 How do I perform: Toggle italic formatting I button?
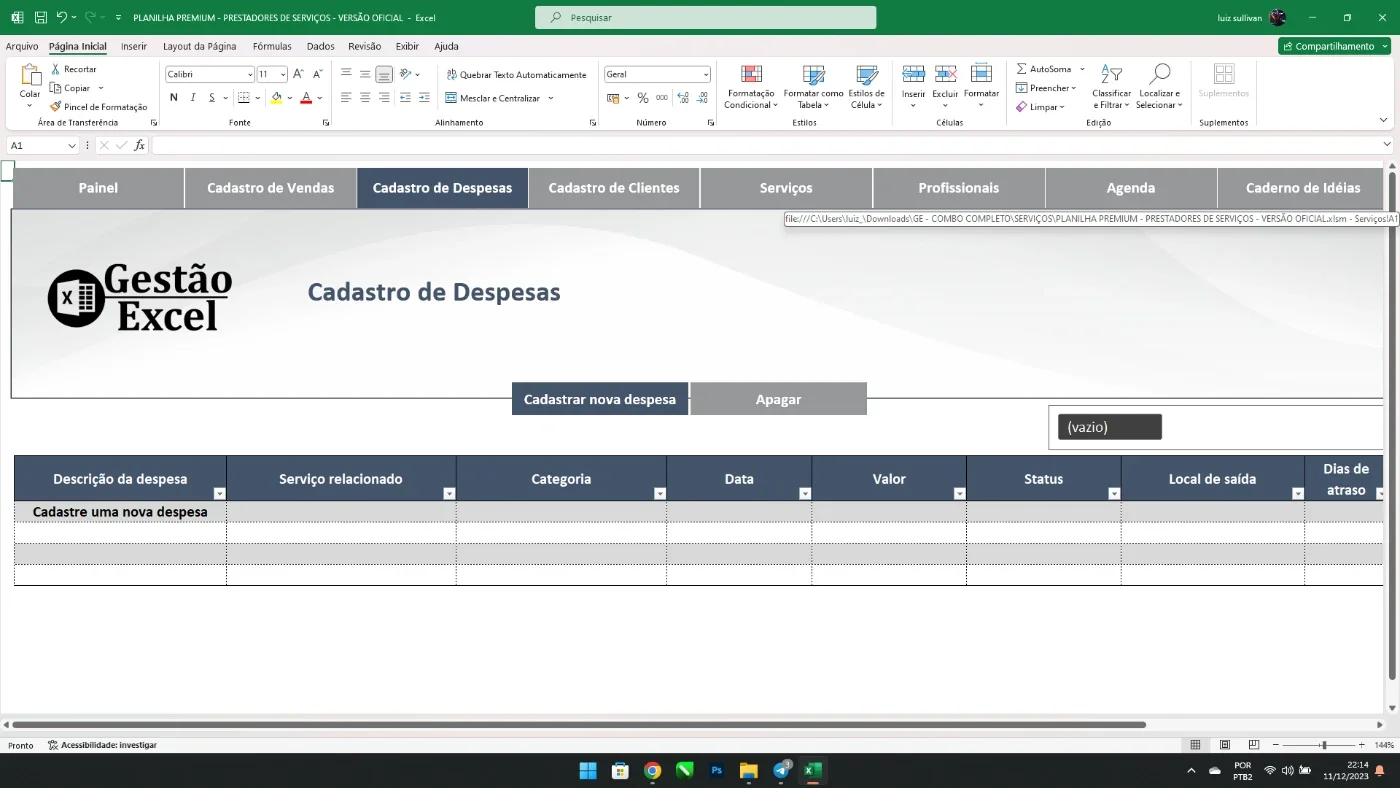point(192,98)
